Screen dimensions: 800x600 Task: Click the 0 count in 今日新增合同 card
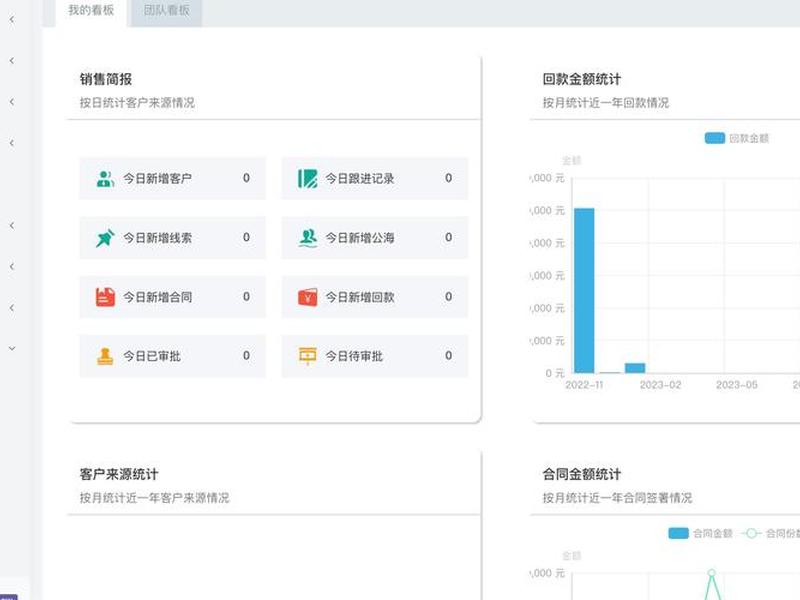pos(246,296)
